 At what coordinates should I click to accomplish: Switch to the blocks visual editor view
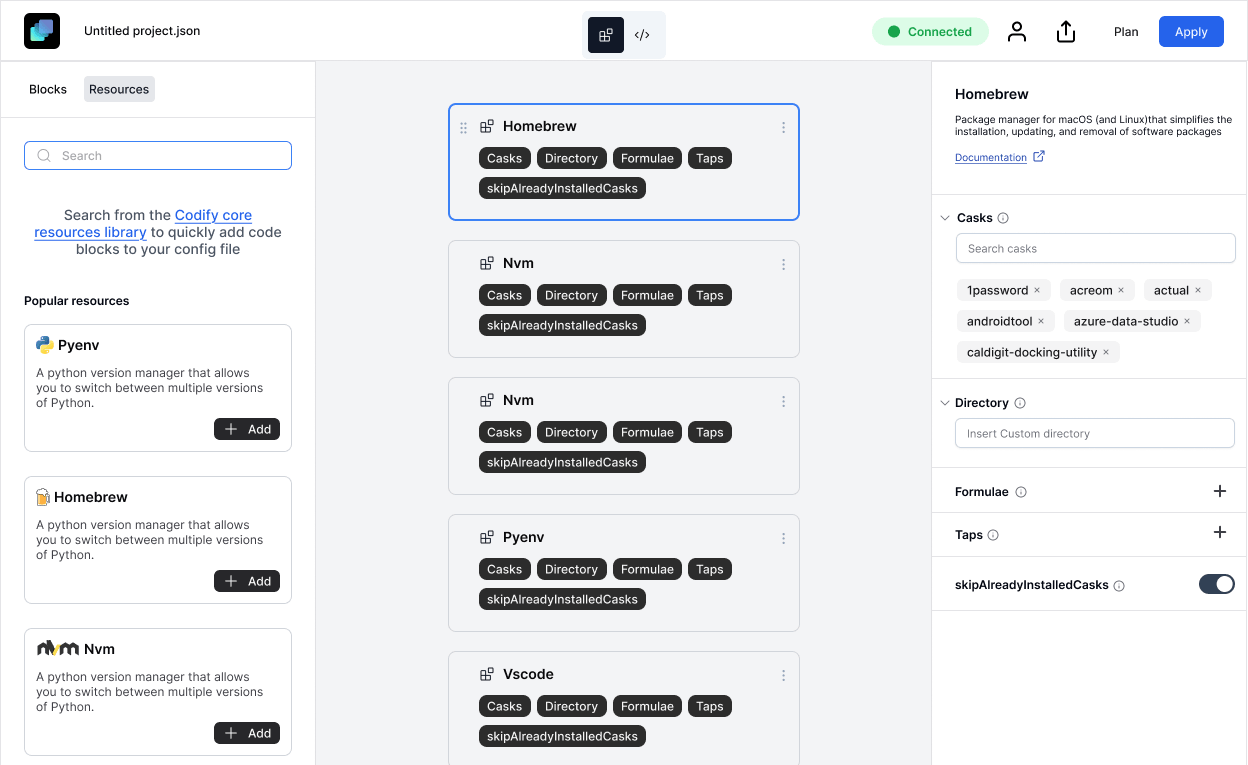(606, 35)
